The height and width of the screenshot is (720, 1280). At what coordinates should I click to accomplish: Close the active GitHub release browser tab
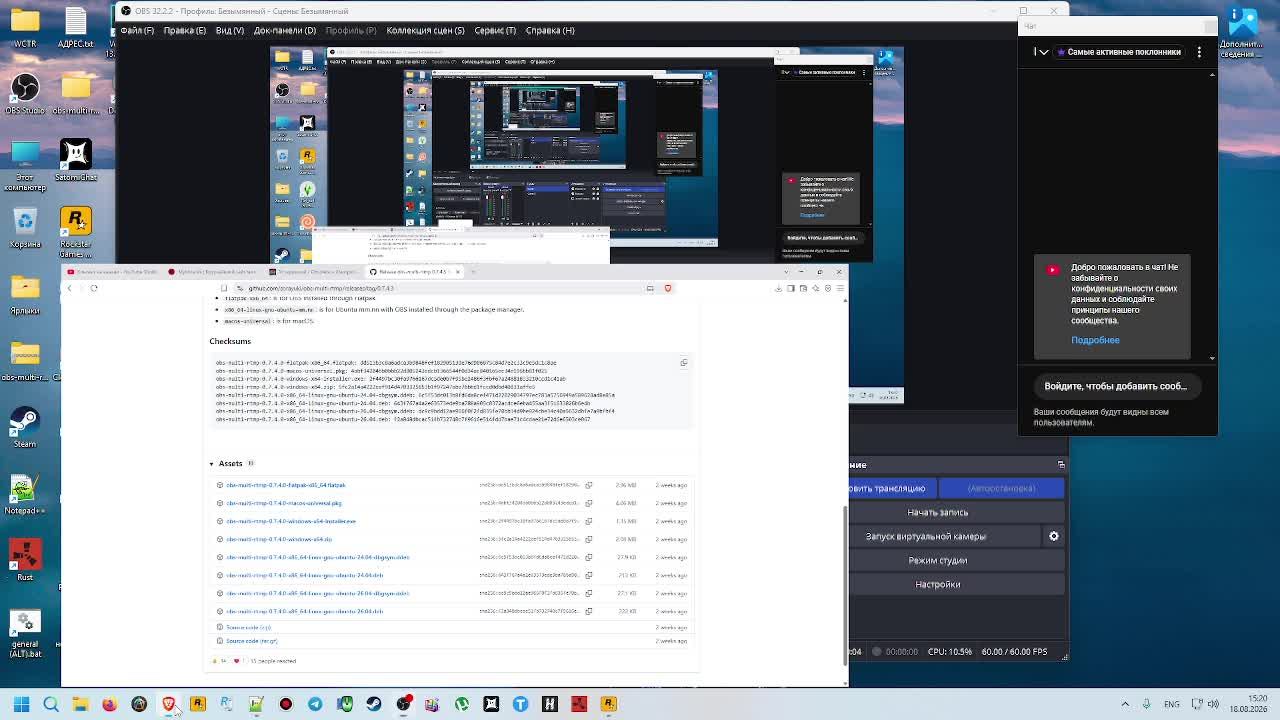click(458, 272)
